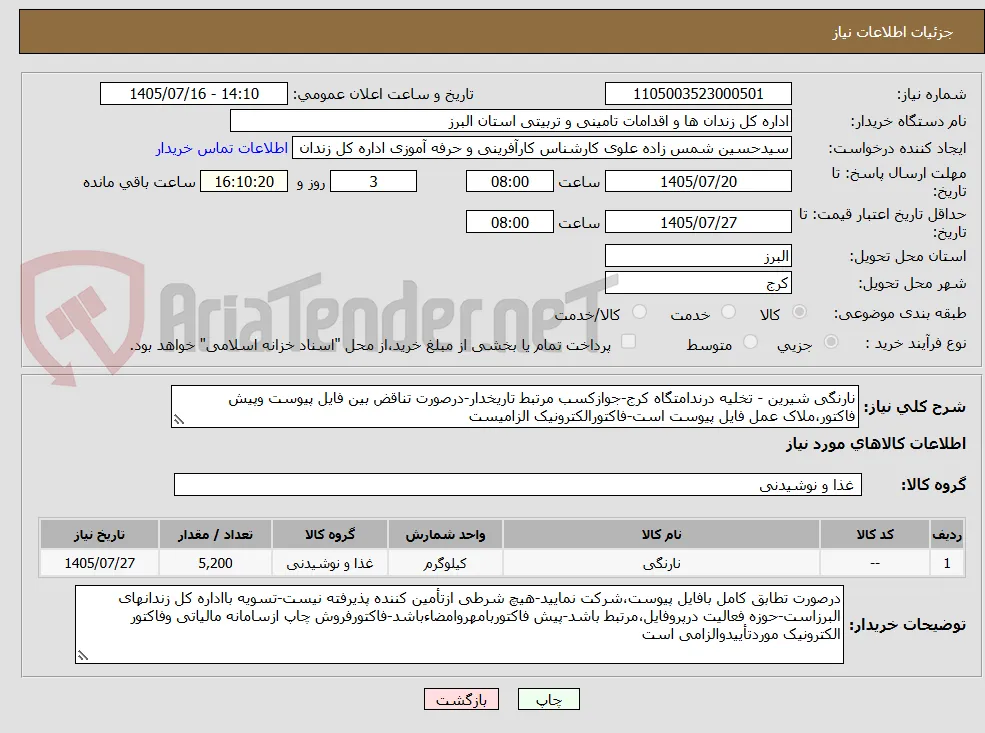Click the کد کالا column header

[874, 535]
